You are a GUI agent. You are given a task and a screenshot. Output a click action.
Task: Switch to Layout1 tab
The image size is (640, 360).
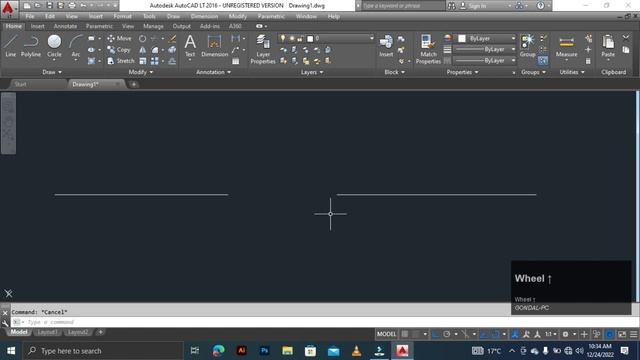47,332
